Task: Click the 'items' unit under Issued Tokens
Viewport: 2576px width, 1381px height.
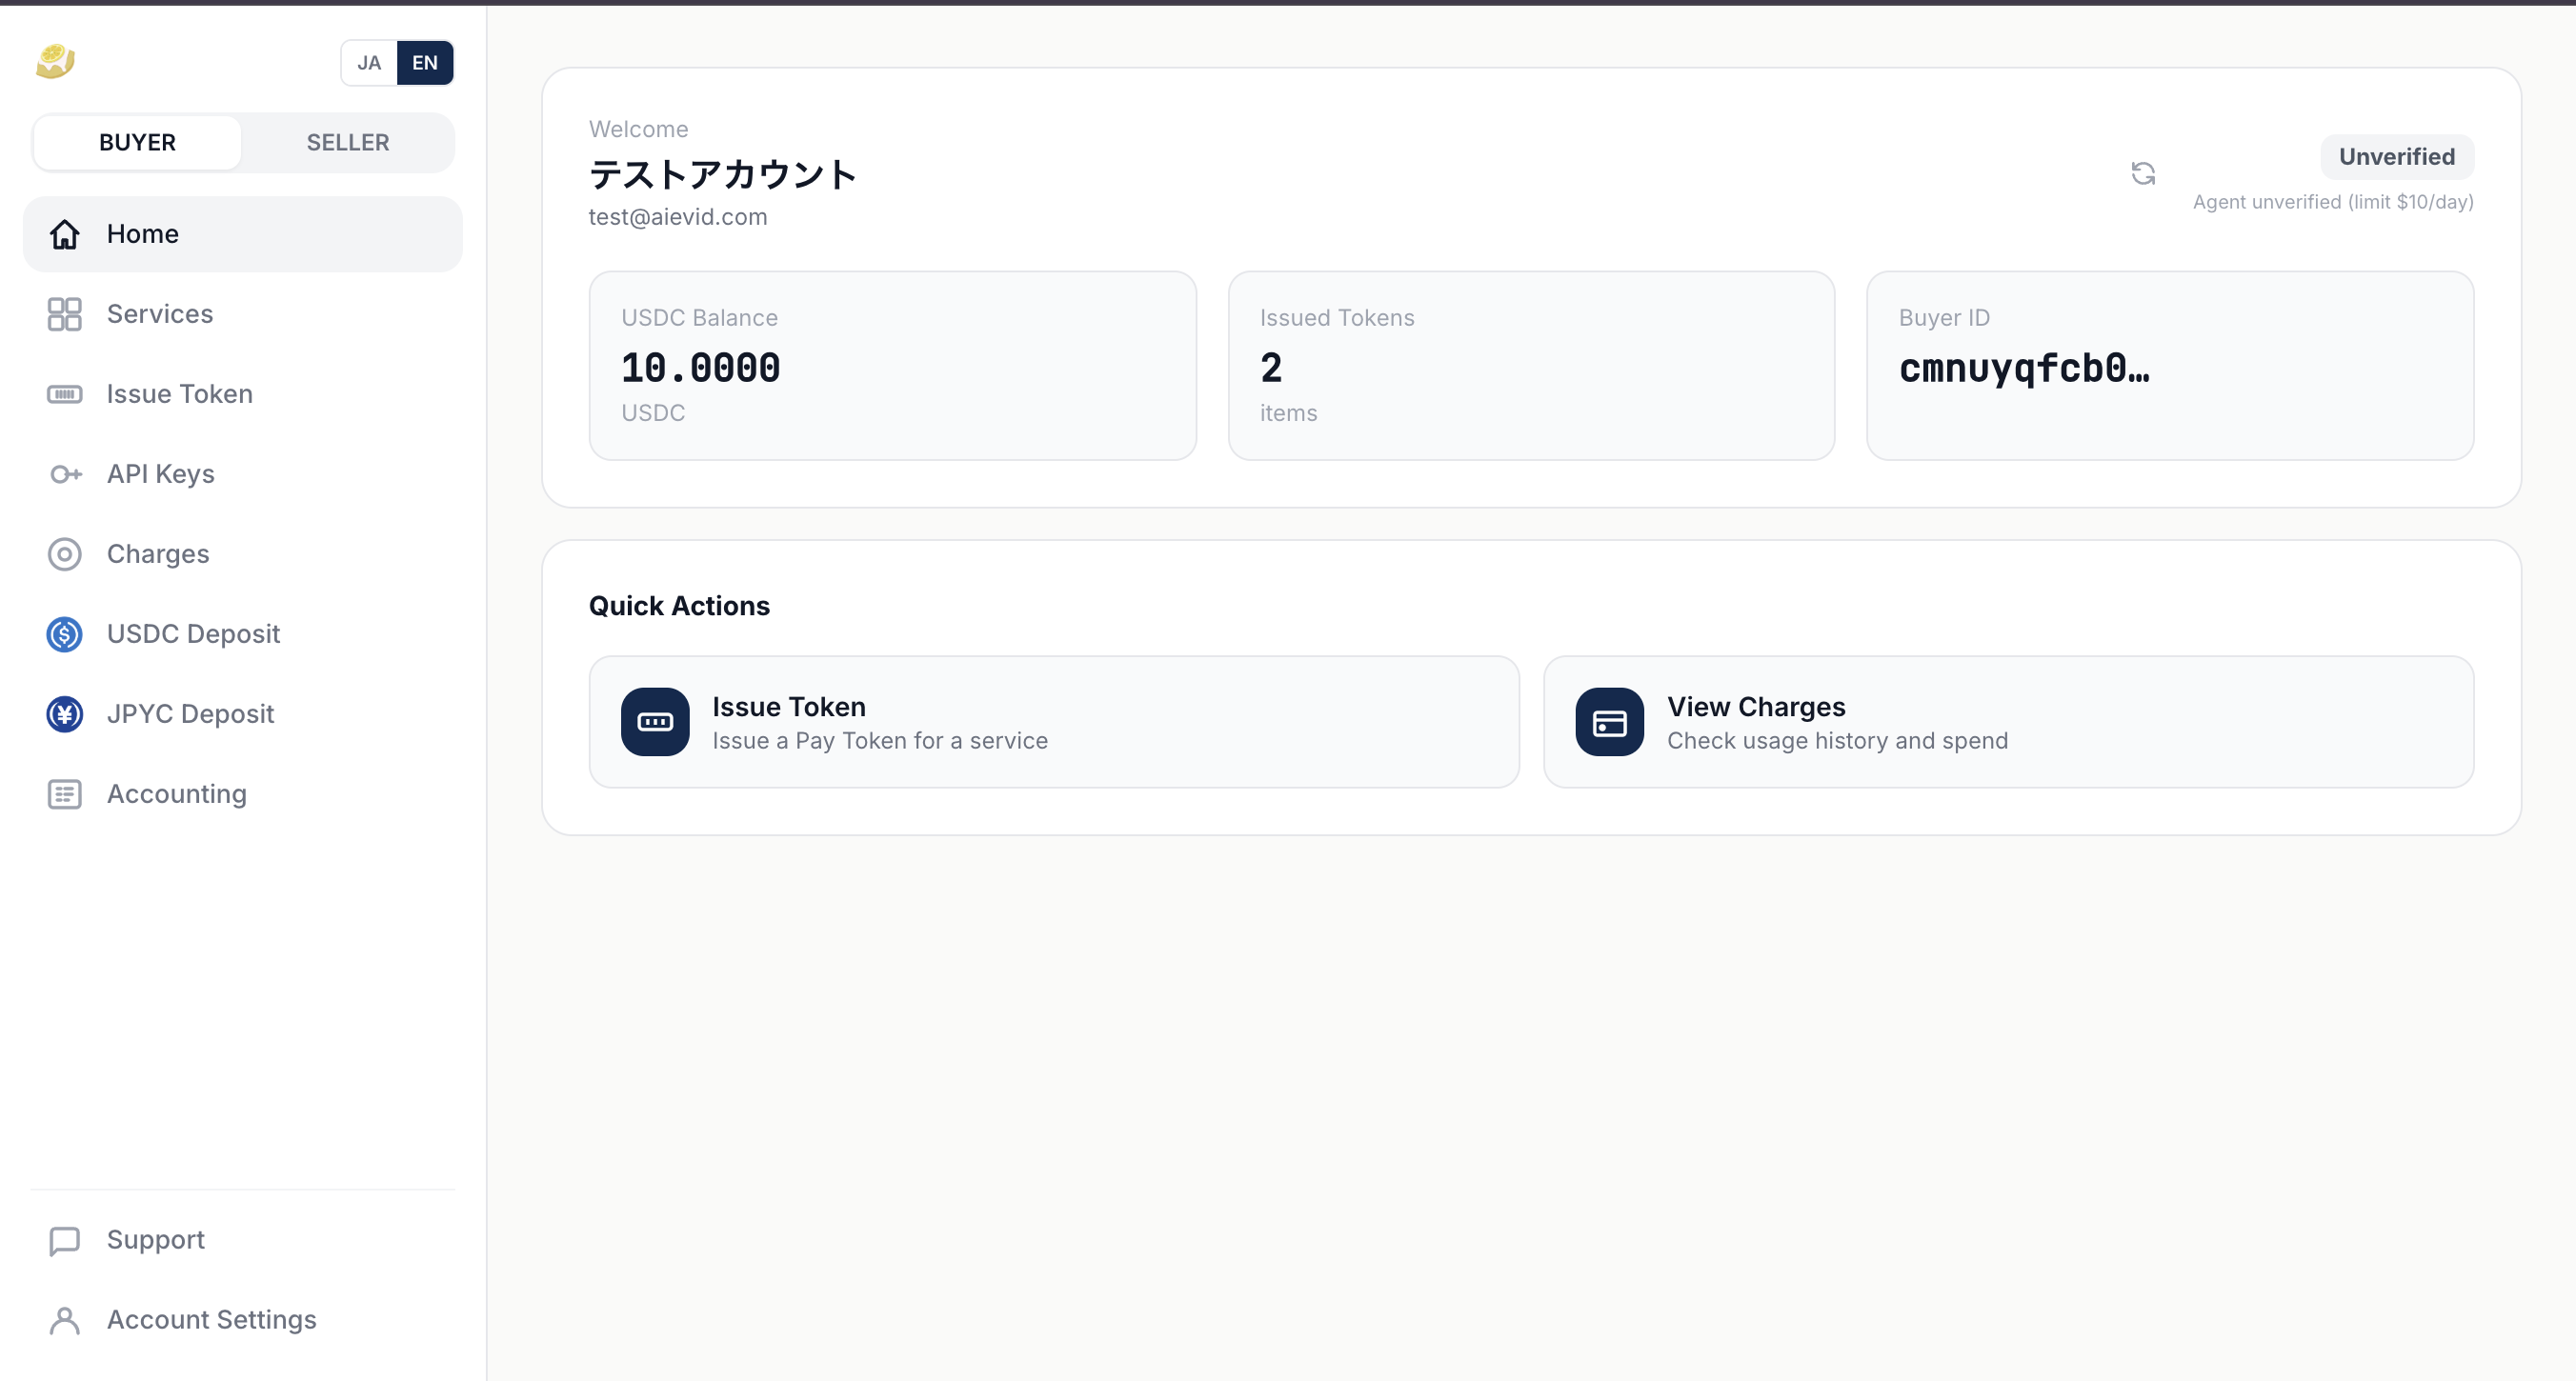Action: coord(1288,413)
